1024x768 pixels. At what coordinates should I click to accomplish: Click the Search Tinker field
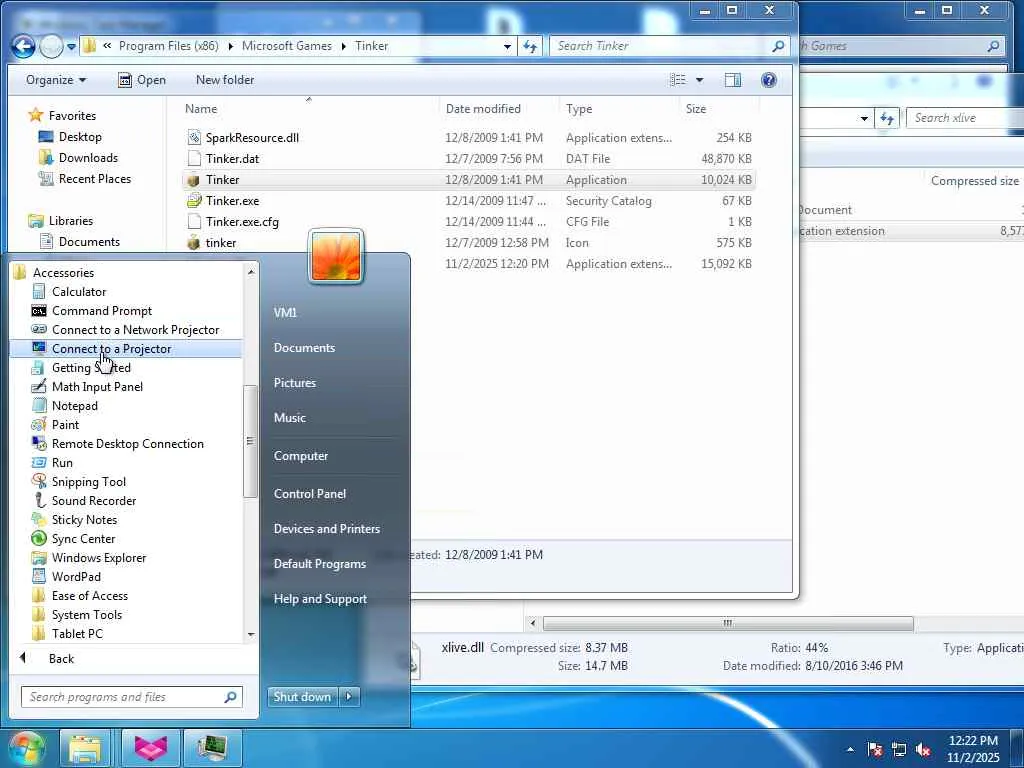coord(668,46)
